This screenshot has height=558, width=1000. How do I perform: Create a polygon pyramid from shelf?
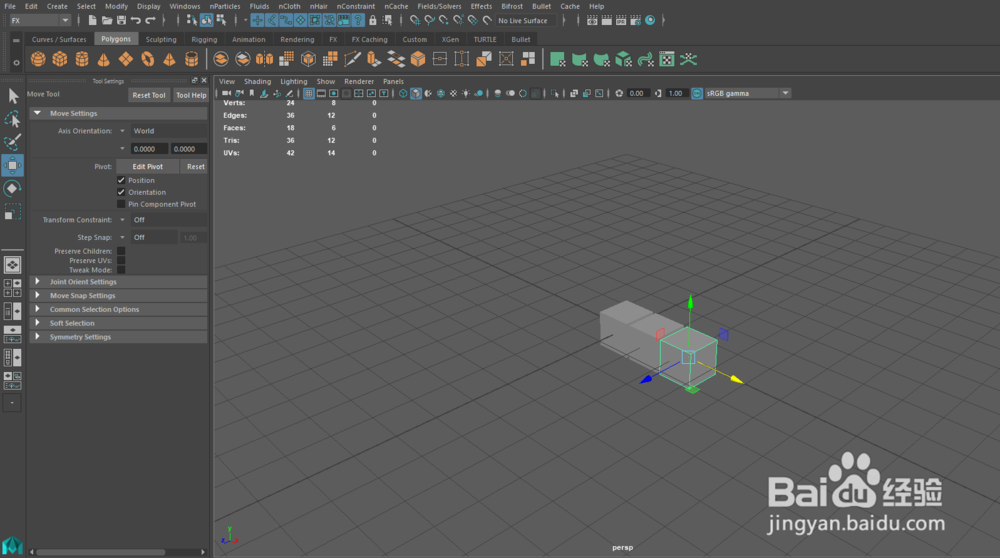tap(169, 59)
